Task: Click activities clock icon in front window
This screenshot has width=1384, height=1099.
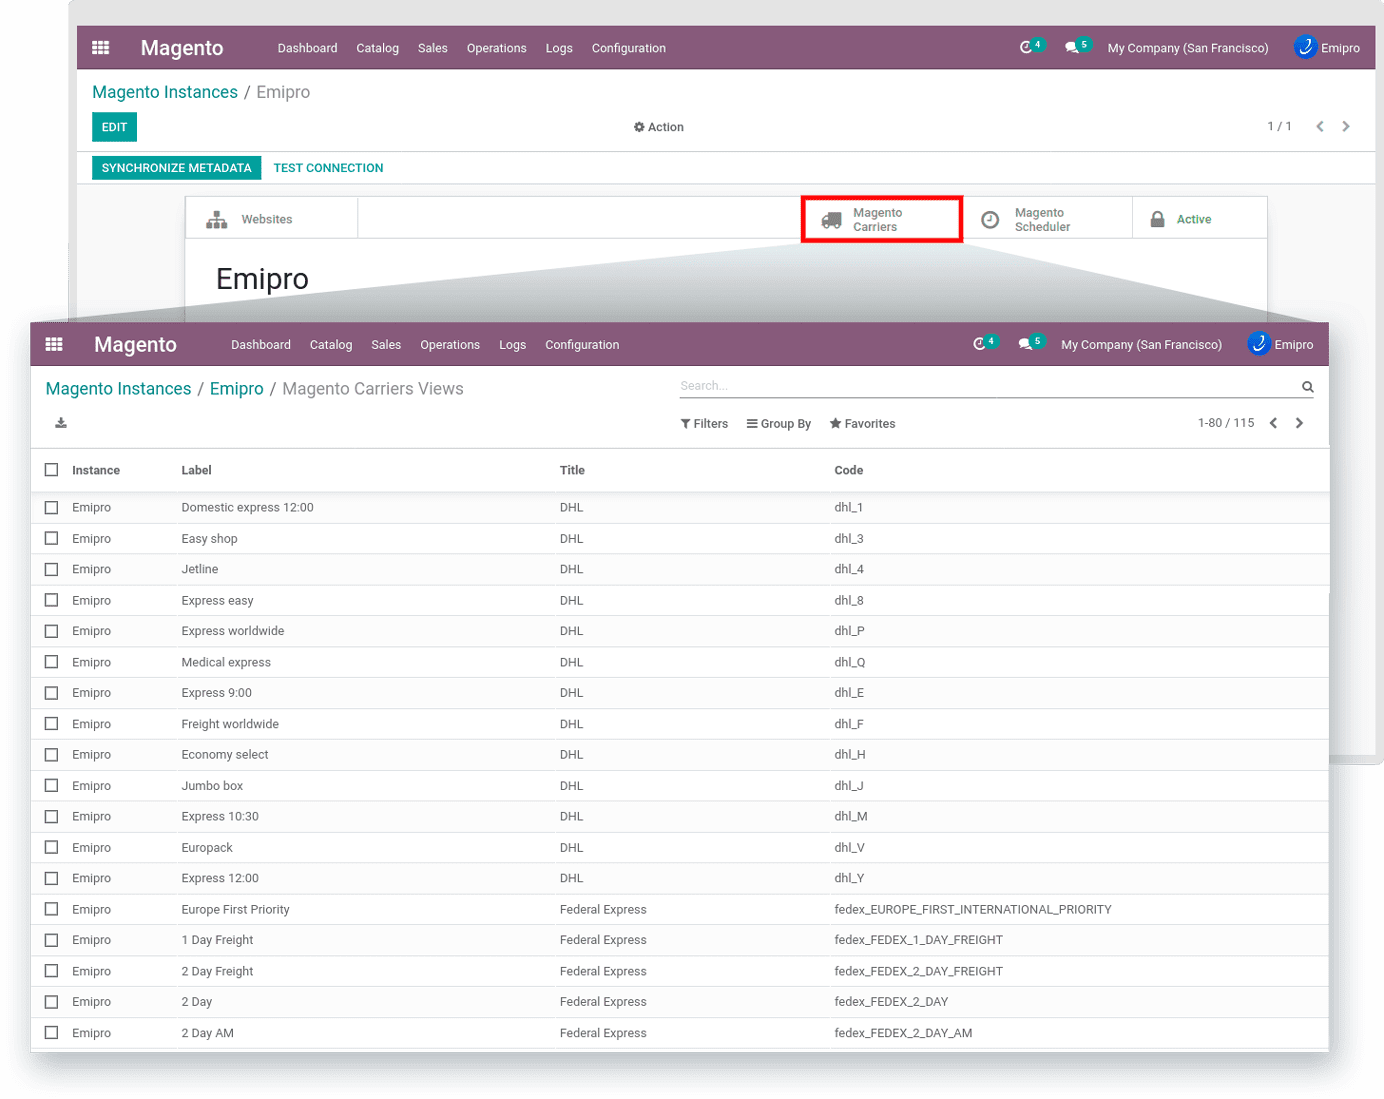Action: click(979, 344)
